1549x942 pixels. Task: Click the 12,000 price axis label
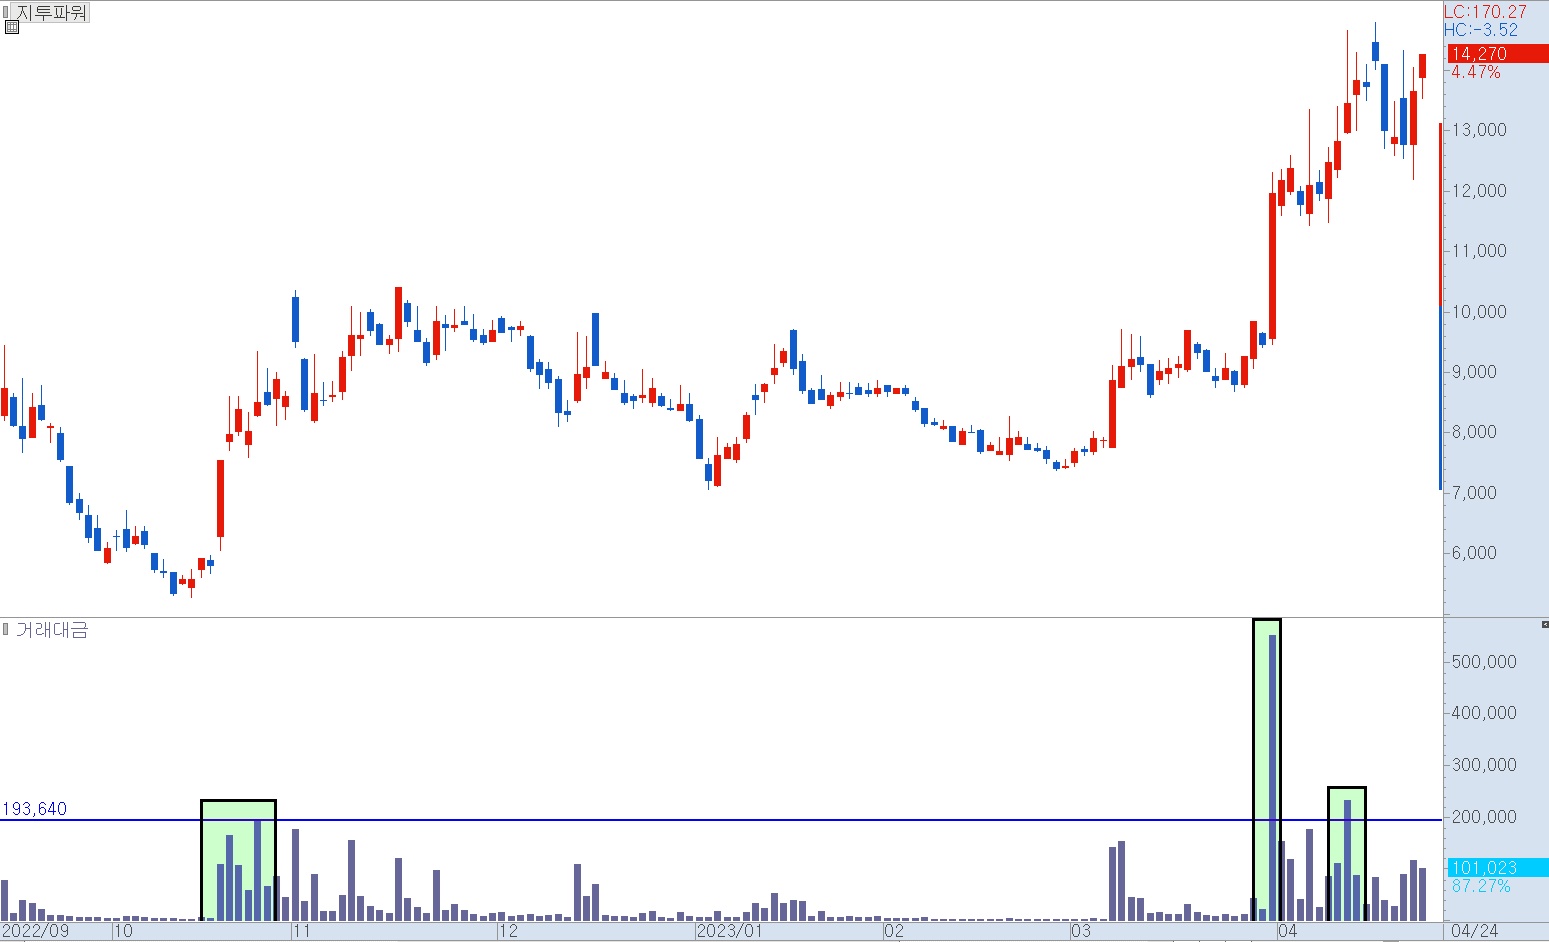tap(1479, 191)
